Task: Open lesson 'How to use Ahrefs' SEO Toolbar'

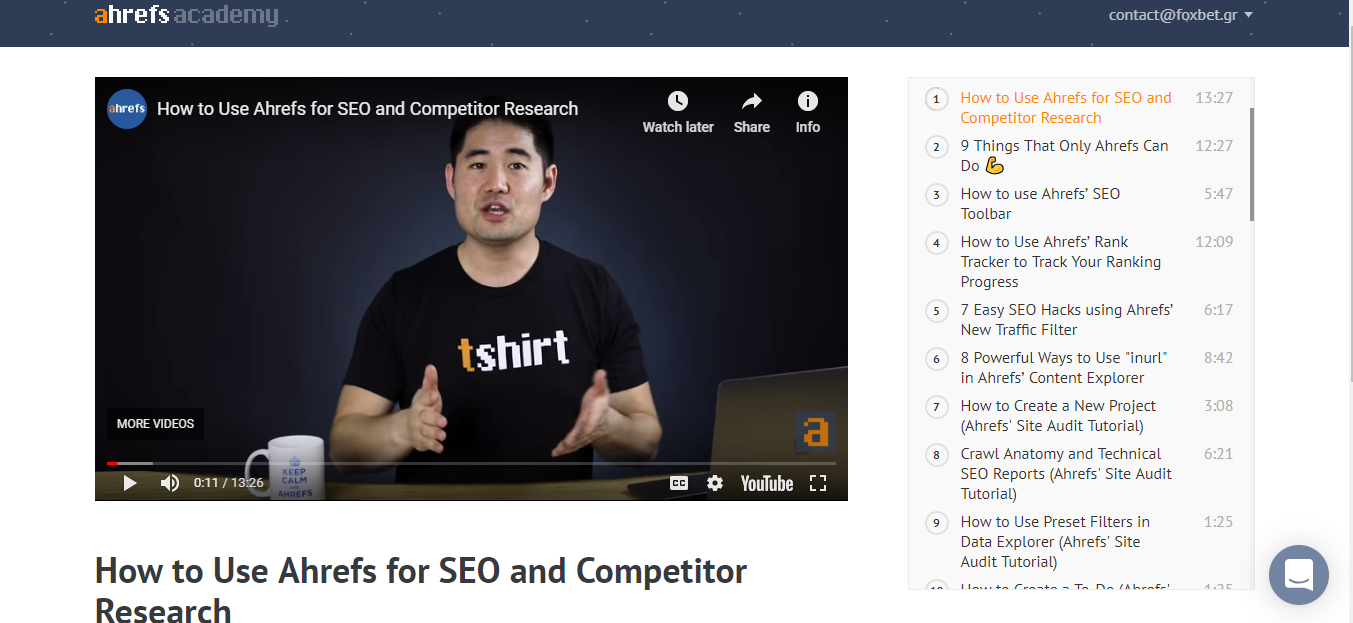Action: point(1040,204)
